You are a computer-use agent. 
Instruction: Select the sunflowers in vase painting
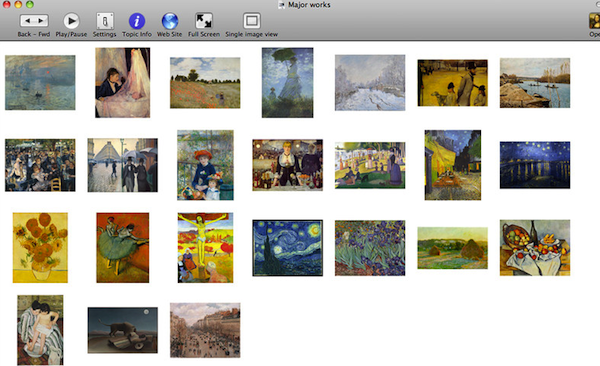coord(40,248)
